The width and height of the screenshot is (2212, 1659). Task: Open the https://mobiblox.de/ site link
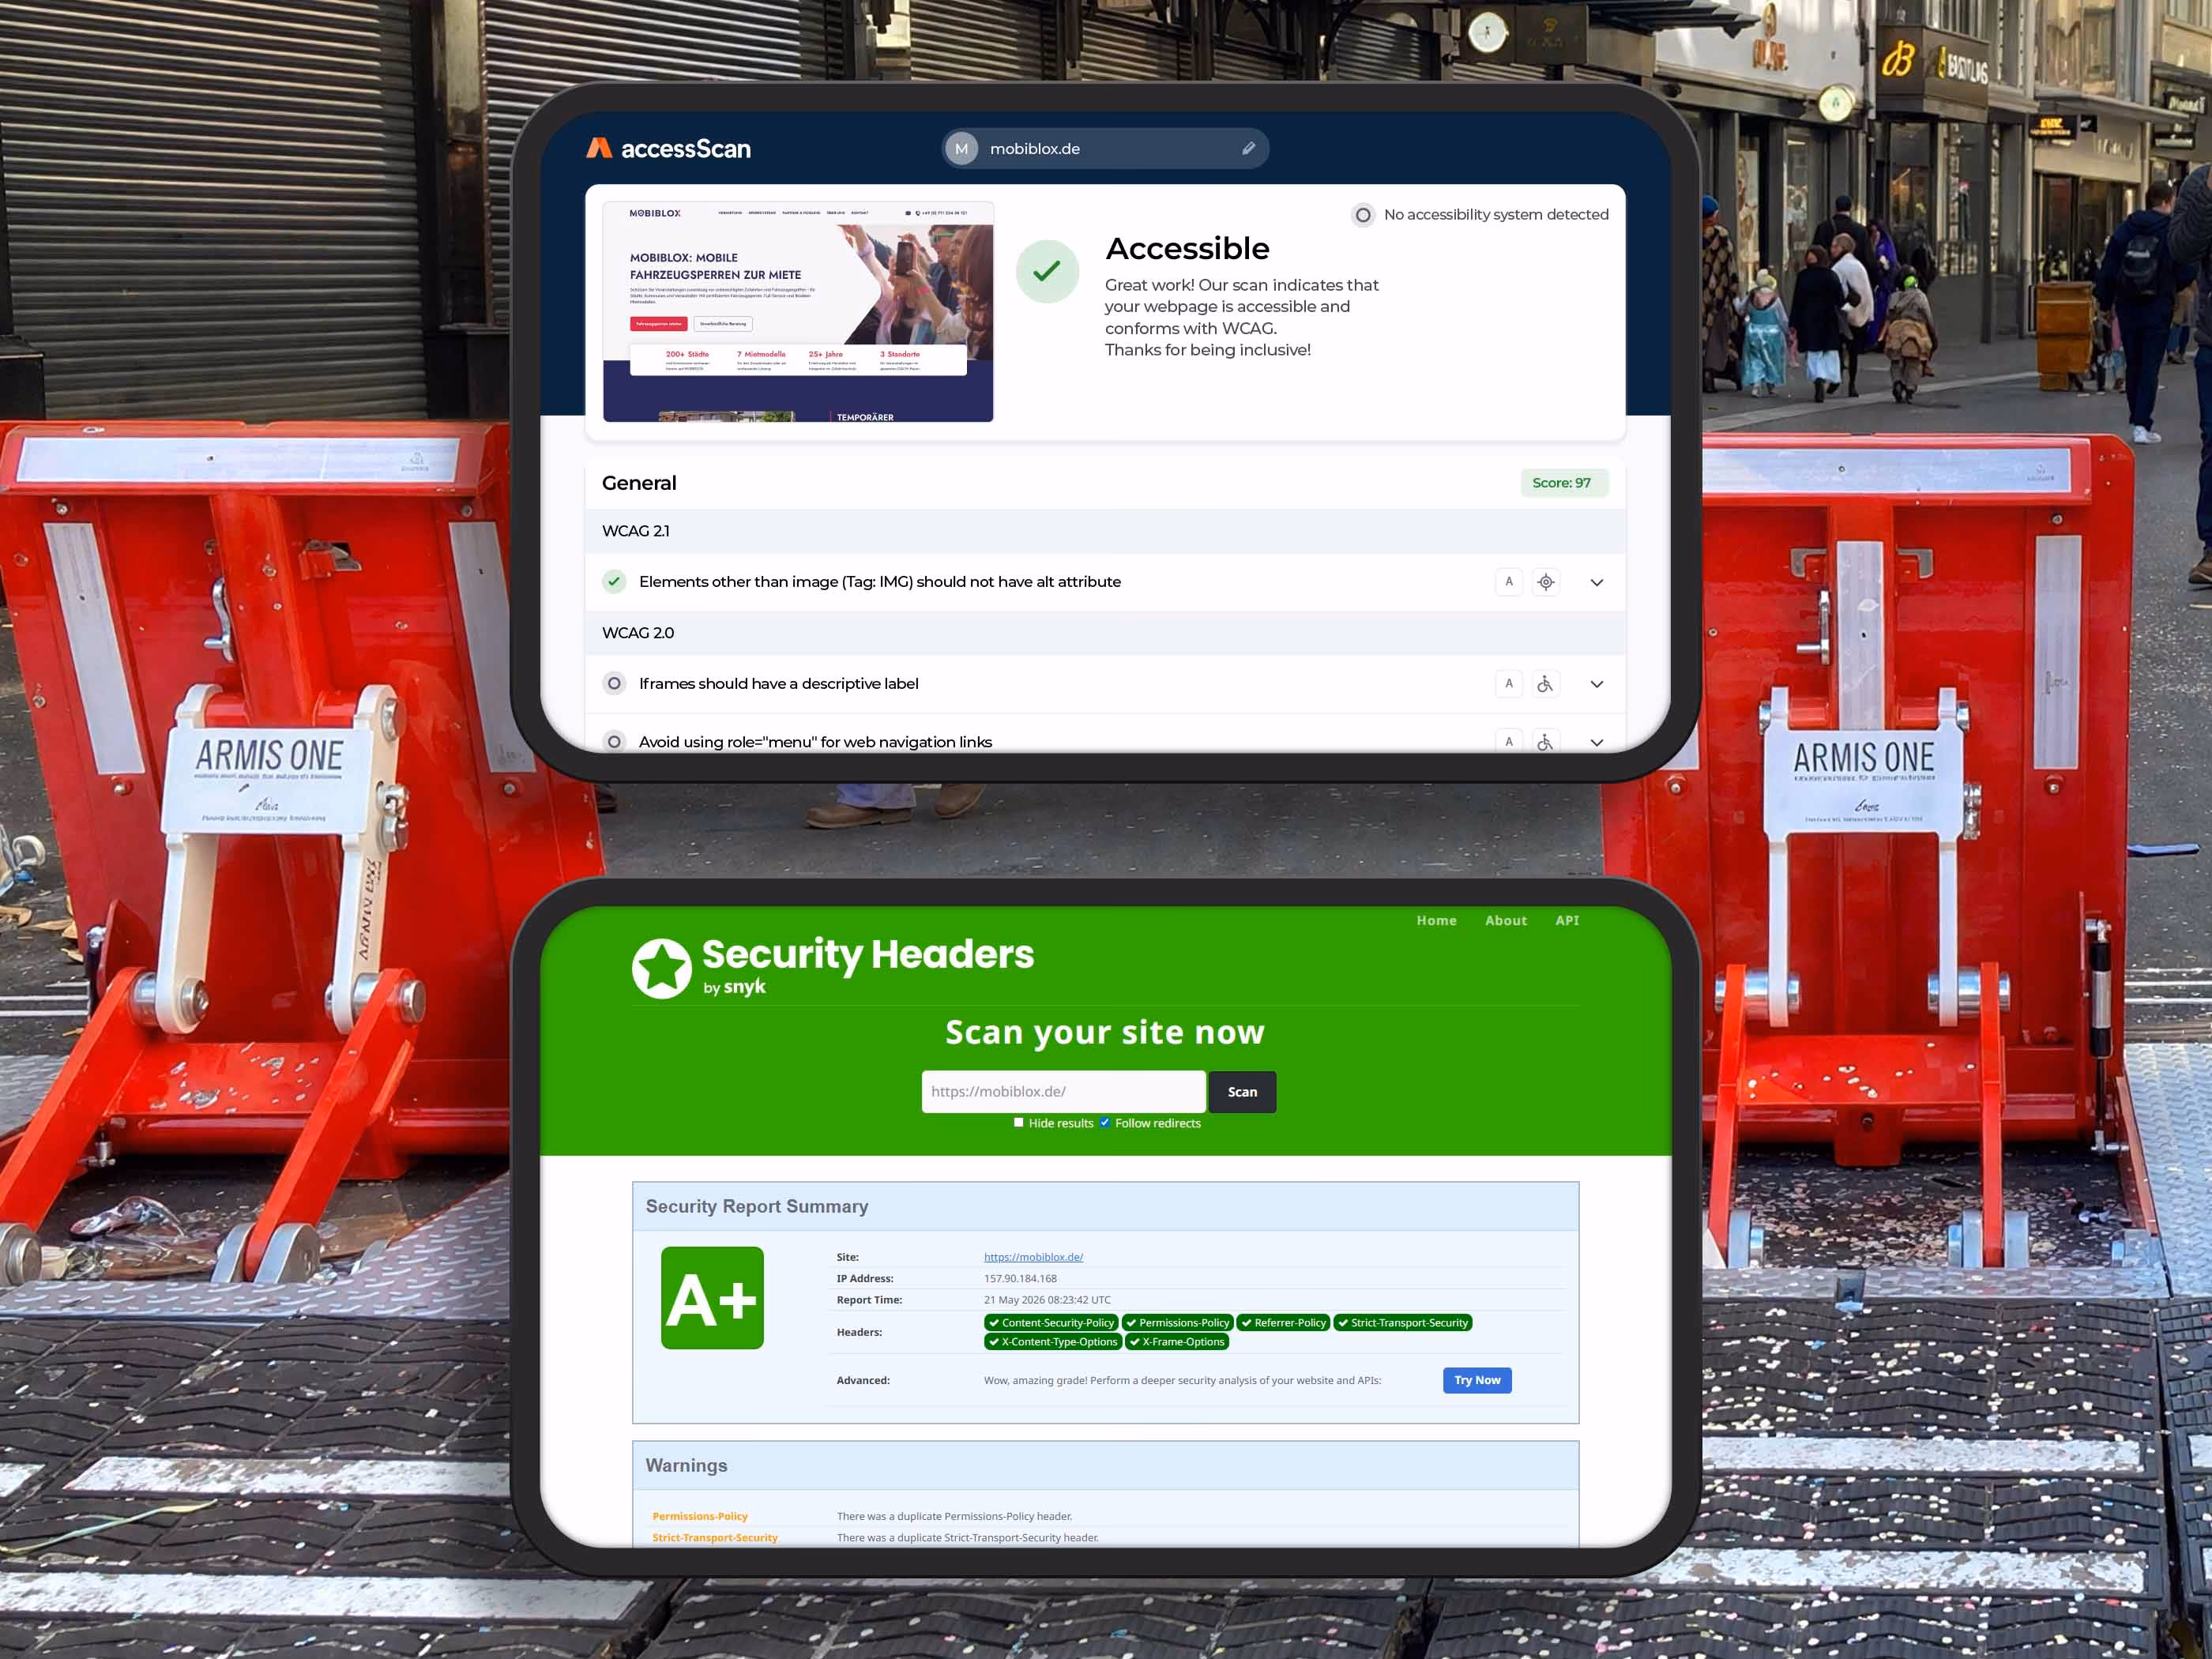pyautogui.click(x=1033, y=1257)
